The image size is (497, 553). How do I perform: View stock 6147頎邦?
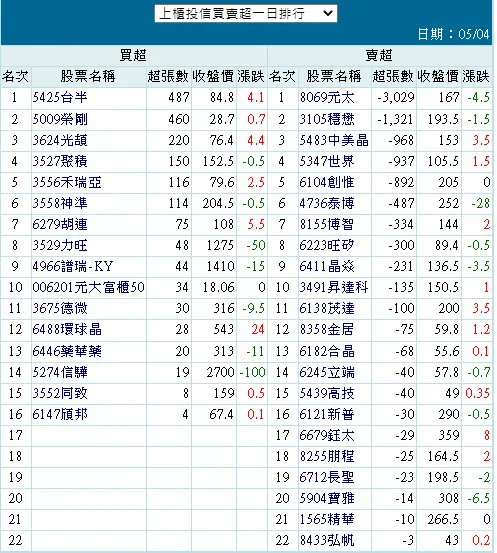pyautogui.click(x=60, y=414)
